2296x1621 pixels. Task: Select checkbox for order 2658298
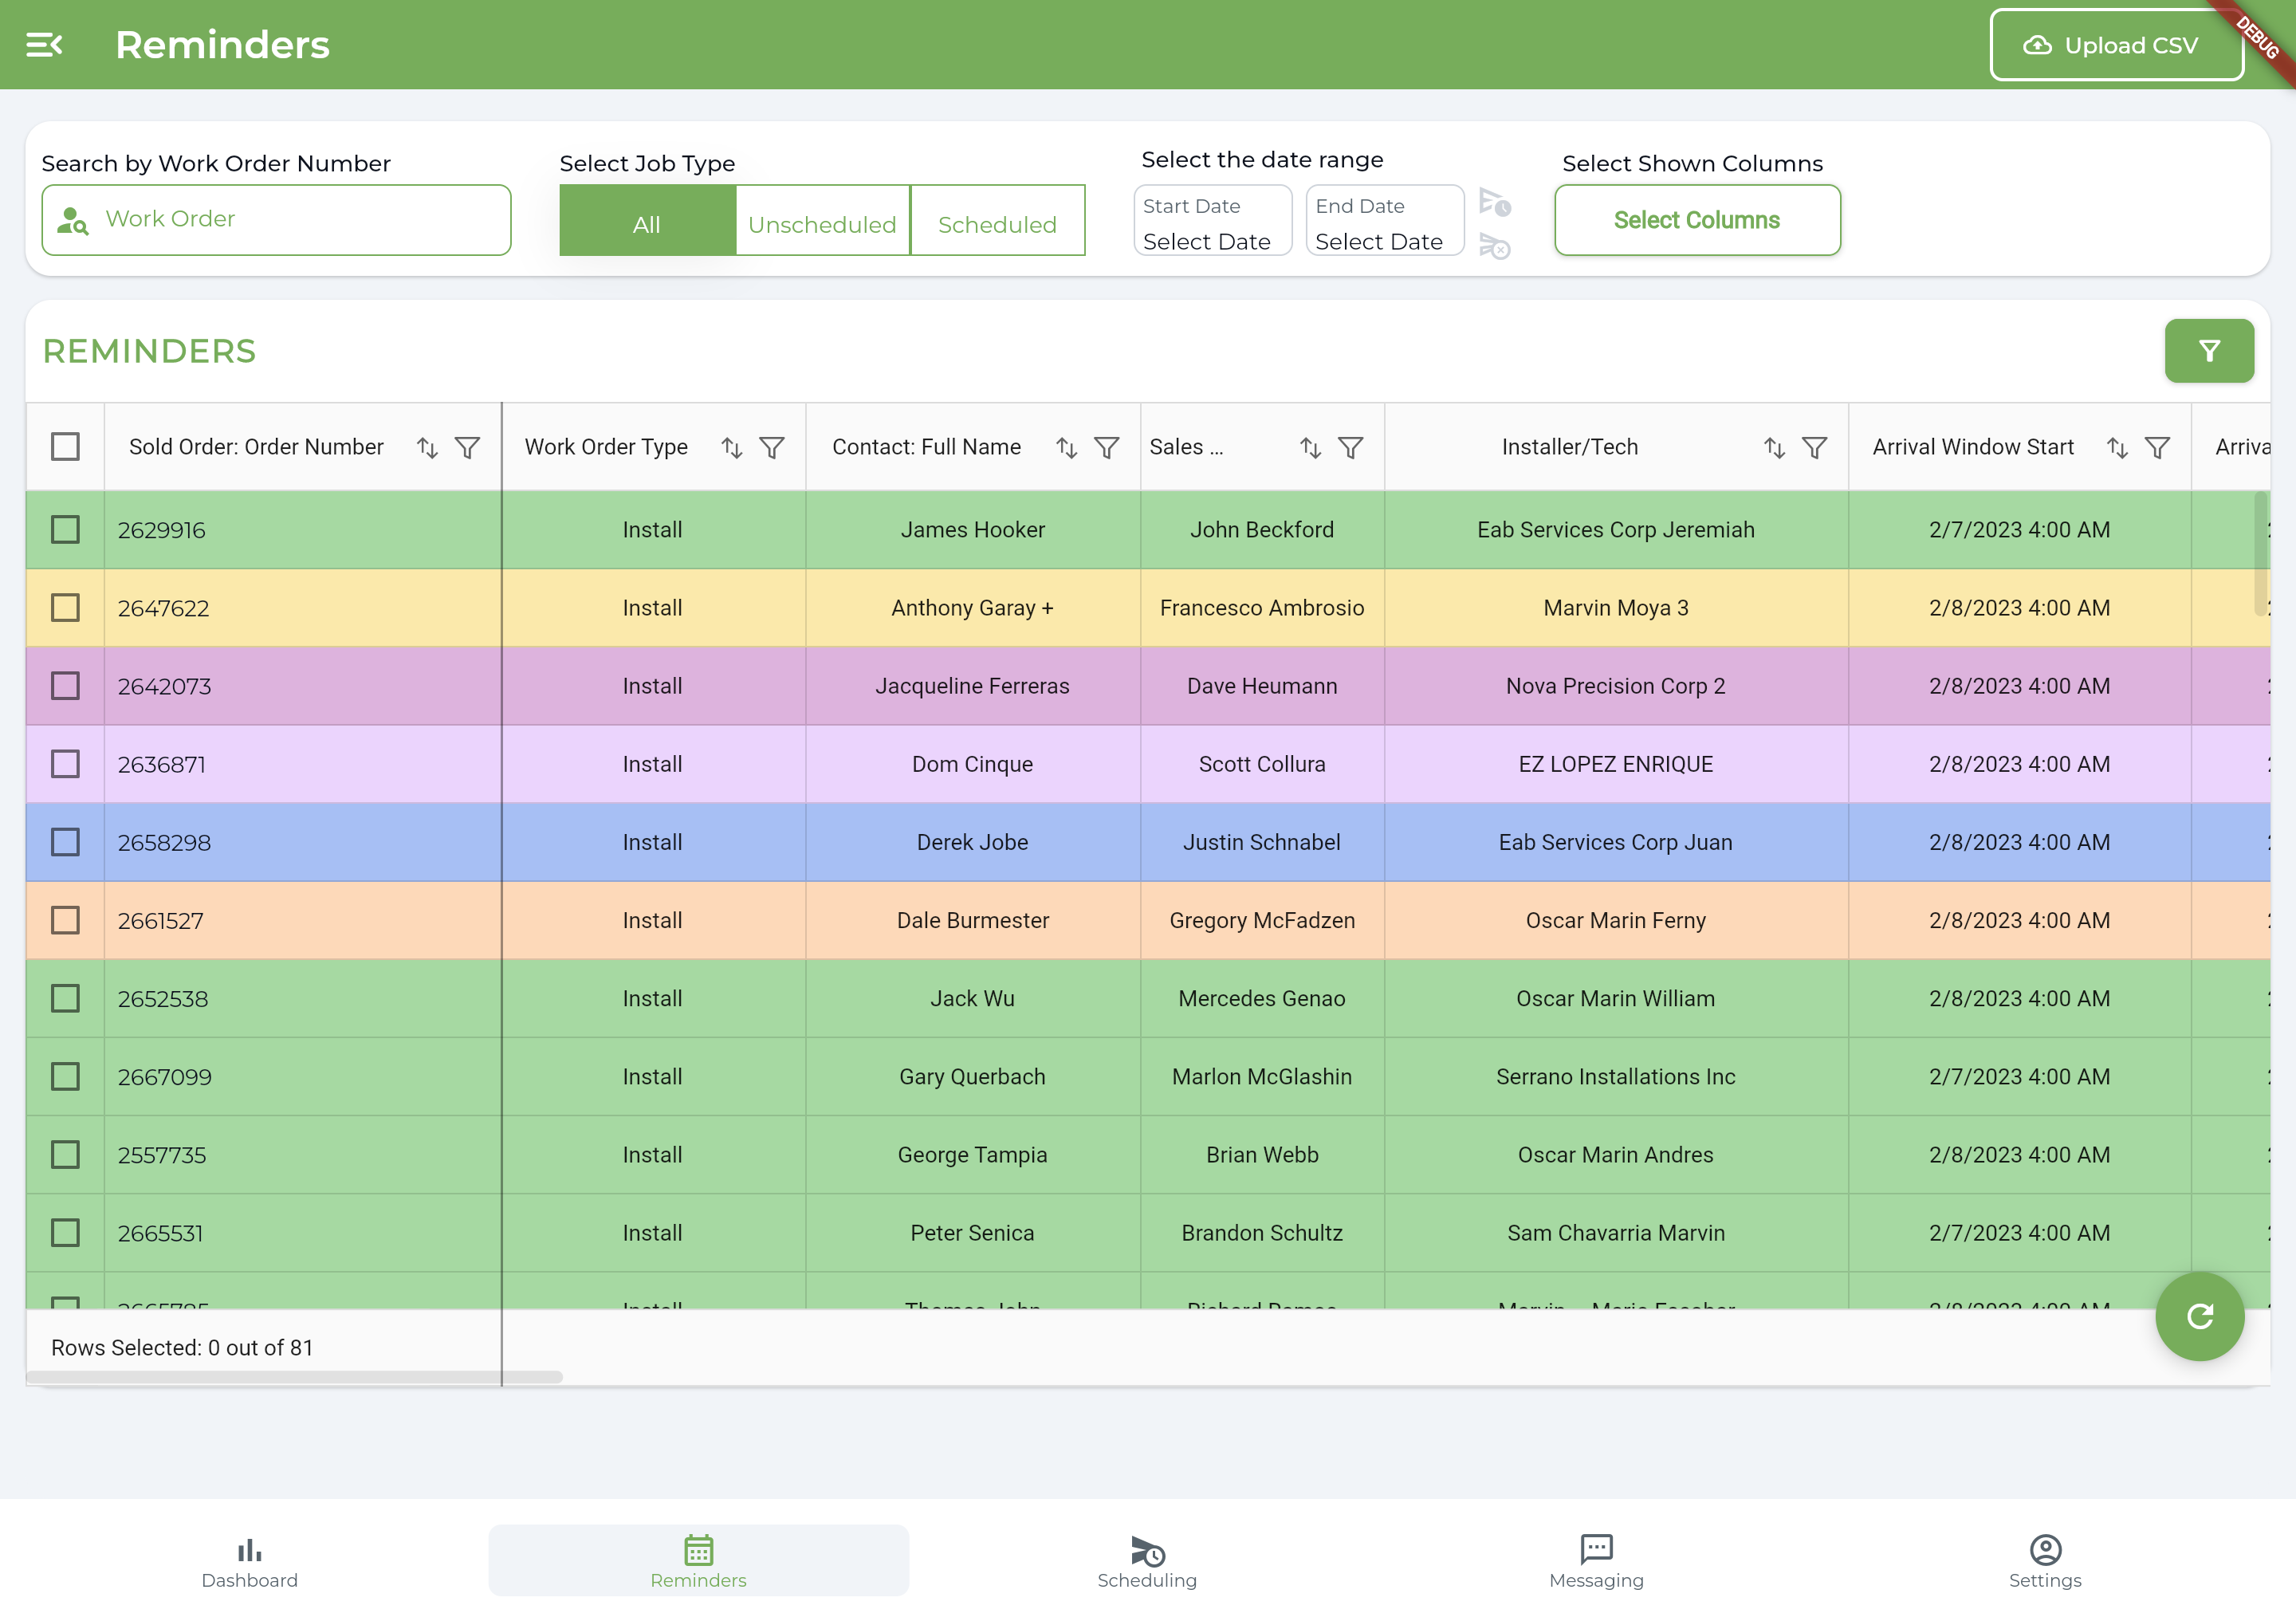point(65,842)
